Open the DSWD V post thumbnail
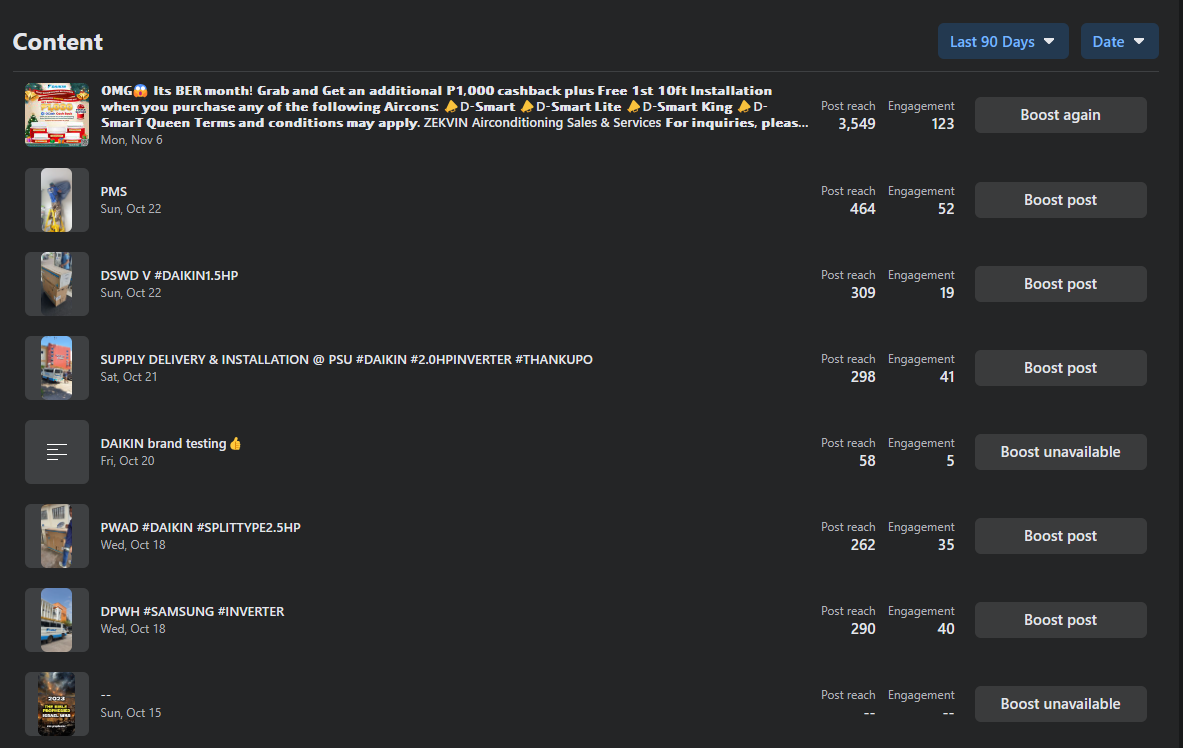Image resolution: width=1183 pixels, height=748 pixels. coord(57,284)
